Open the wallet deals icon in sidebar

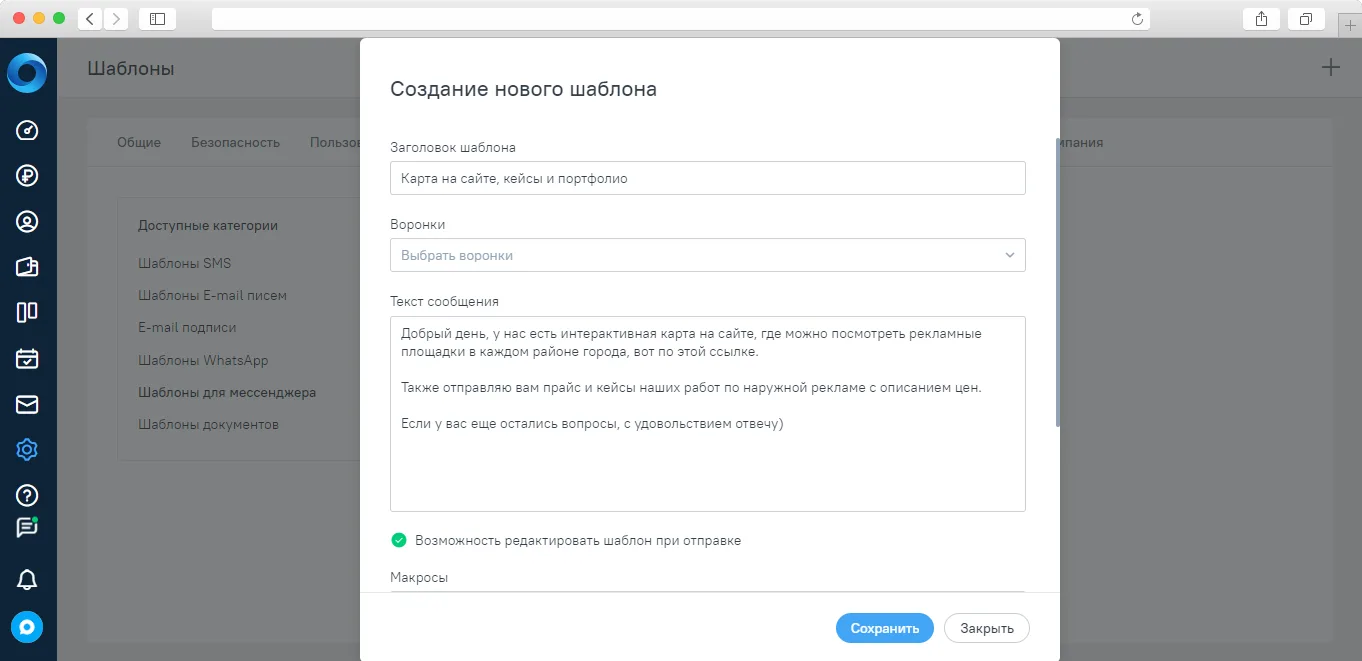[x=27, y=267]
